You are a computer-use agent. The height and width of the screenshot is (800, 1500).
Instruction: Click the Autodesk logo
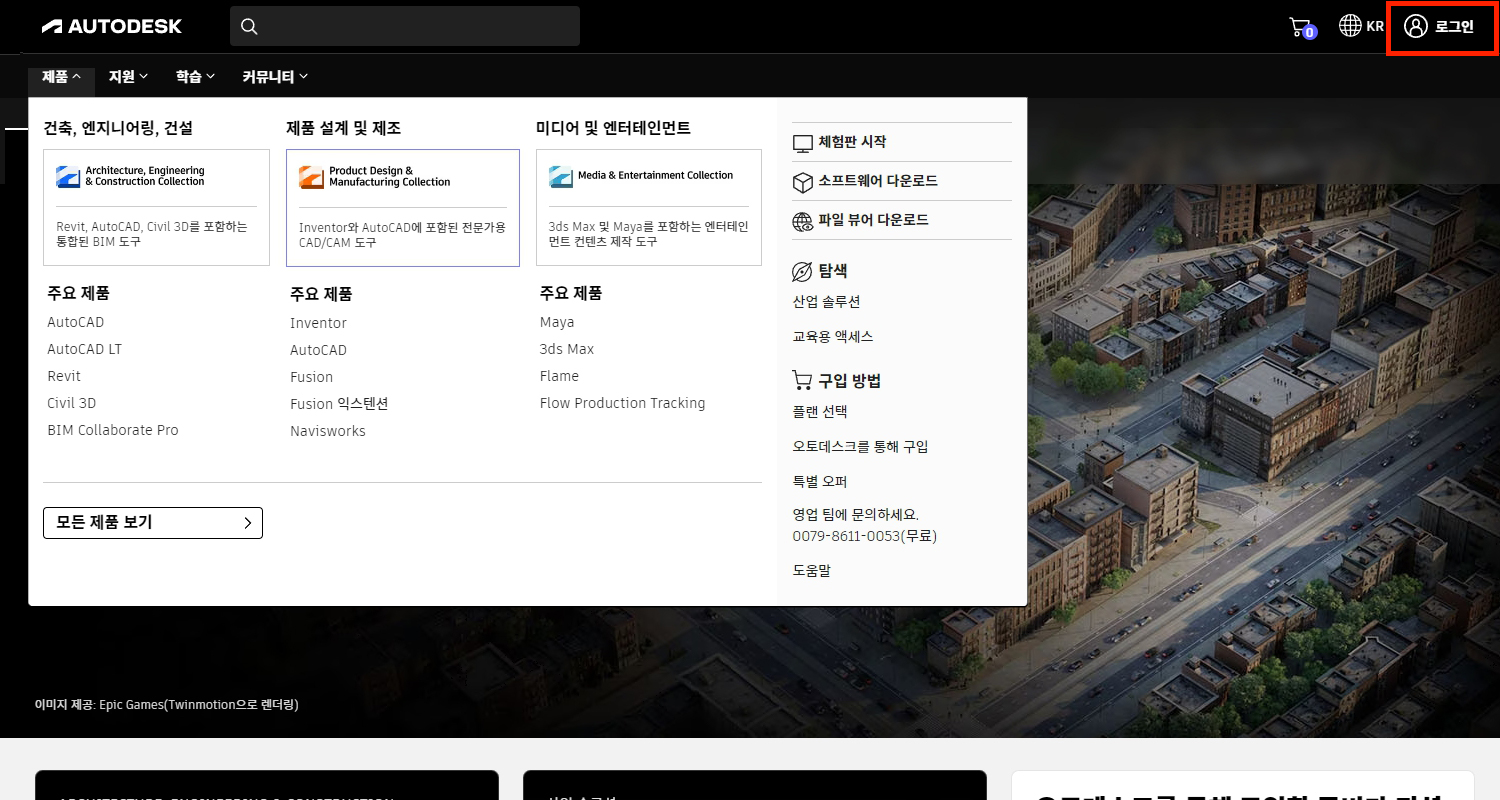tap(111, 26)
